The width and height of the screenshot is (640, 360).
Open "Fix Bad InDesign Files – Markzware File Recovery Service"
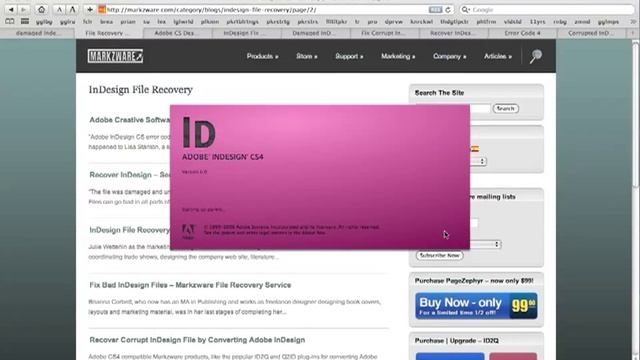click(x=190, y=285)
